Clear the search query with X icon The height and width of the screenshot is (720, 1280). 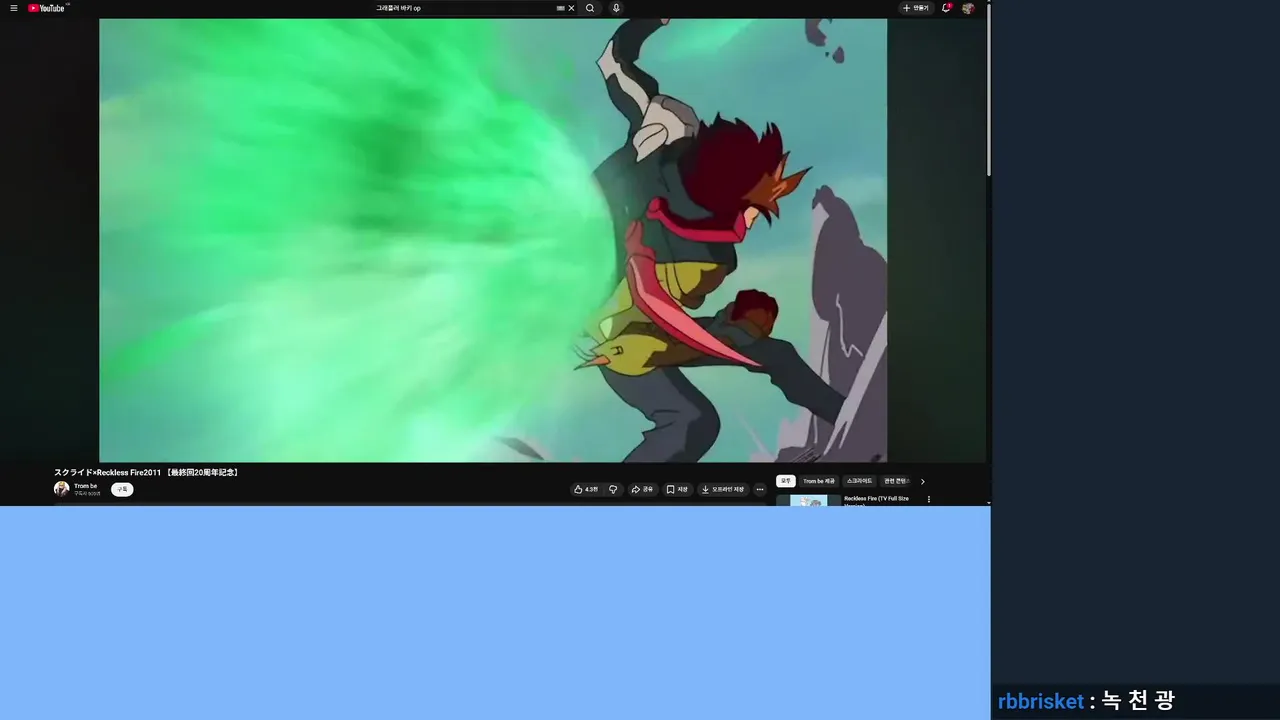tap(571, 8)
